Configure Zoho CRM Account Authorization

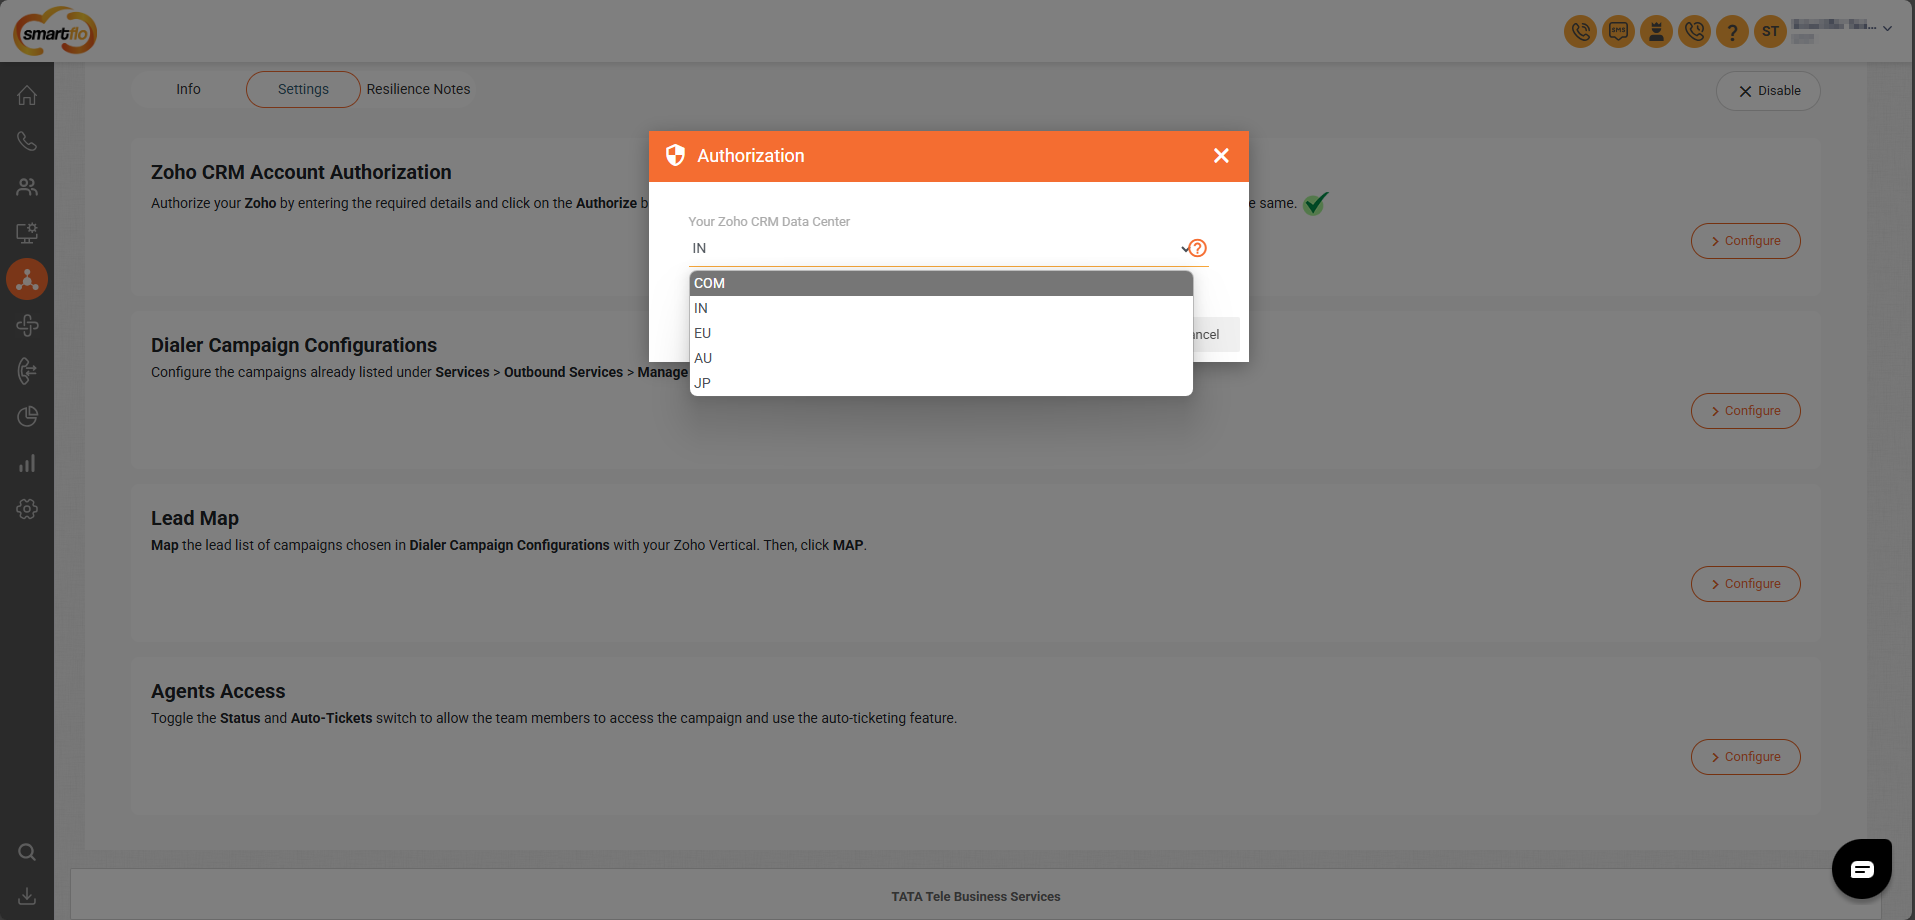pos(1745,241)
